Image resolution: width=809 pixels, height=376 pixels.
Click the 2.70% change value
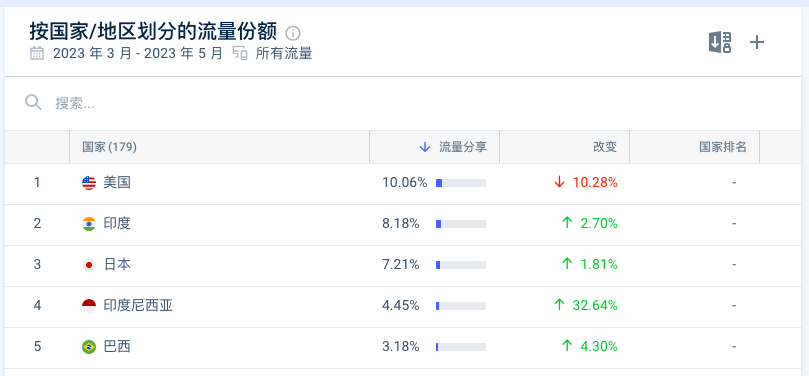tap(599, 223)
